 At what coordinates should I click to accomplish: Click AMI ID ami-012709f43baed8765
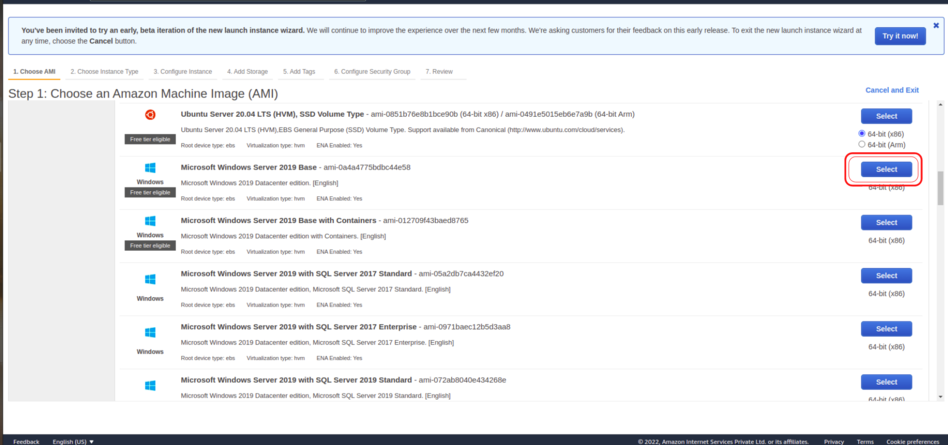[x=426, y=220]
